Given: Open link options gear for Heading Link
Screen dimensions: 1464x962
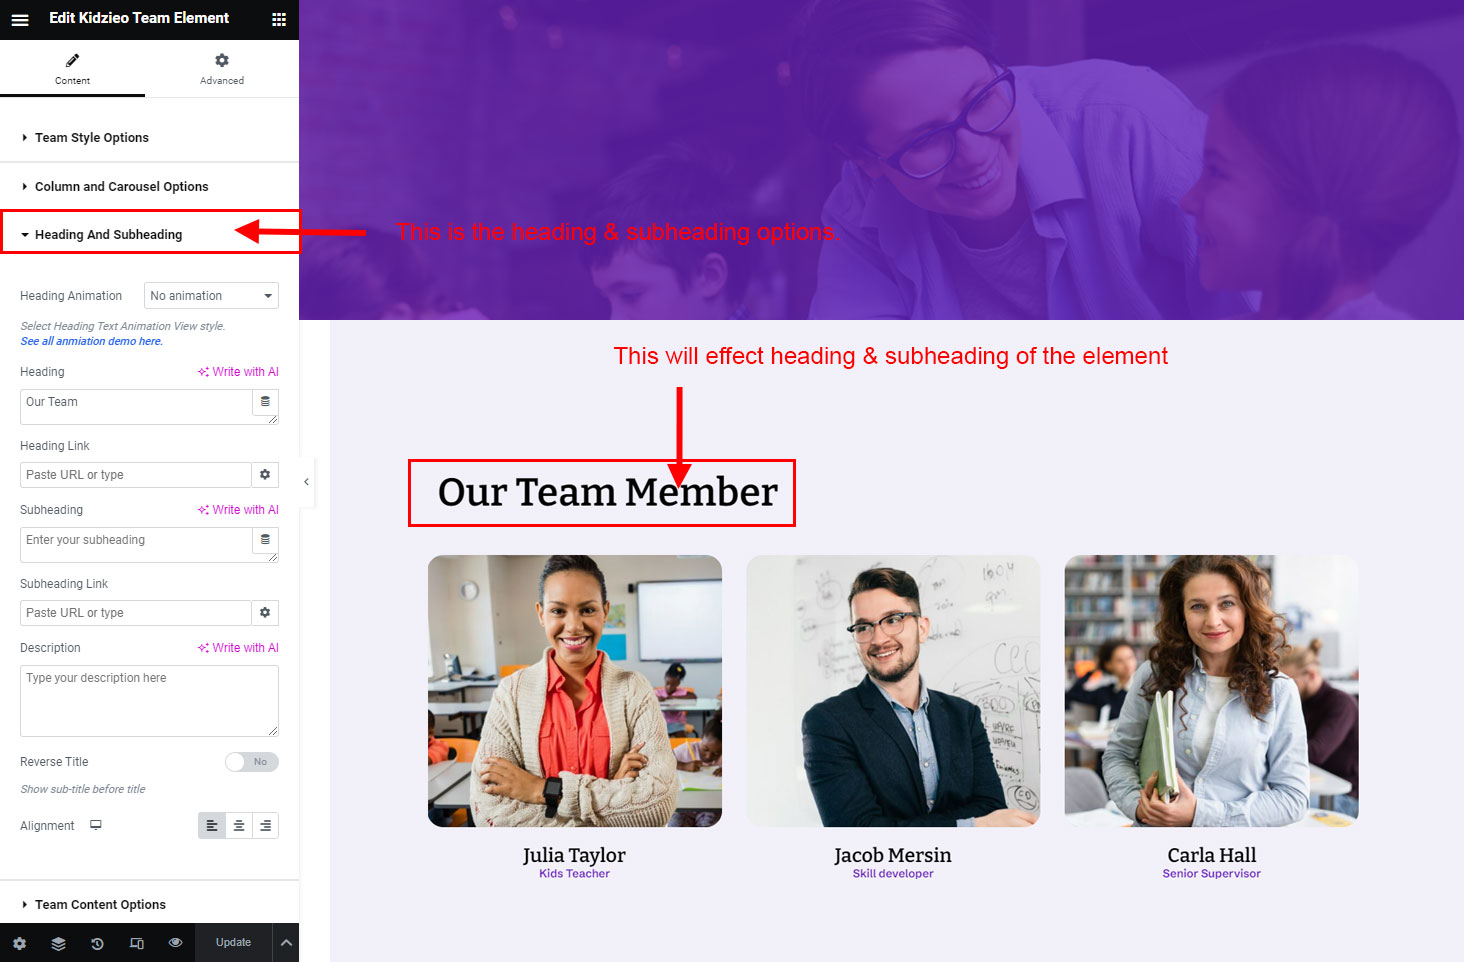Looking at the screenshot, I should (x=265, y=475).
